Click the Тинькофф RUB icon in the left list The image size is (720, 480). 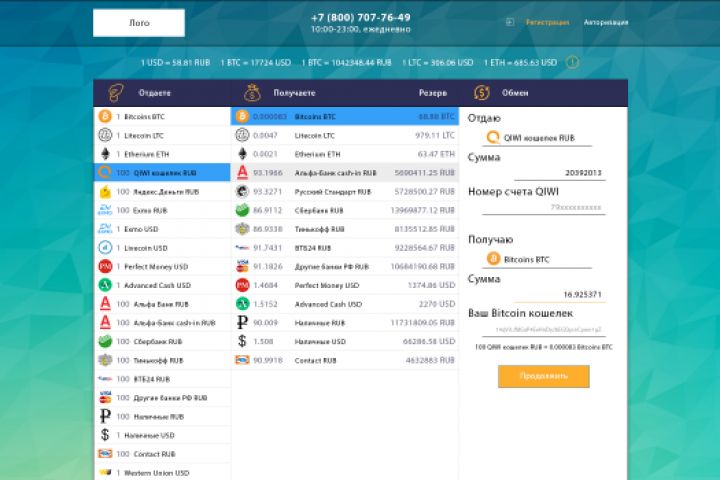(x=105, y=360)
